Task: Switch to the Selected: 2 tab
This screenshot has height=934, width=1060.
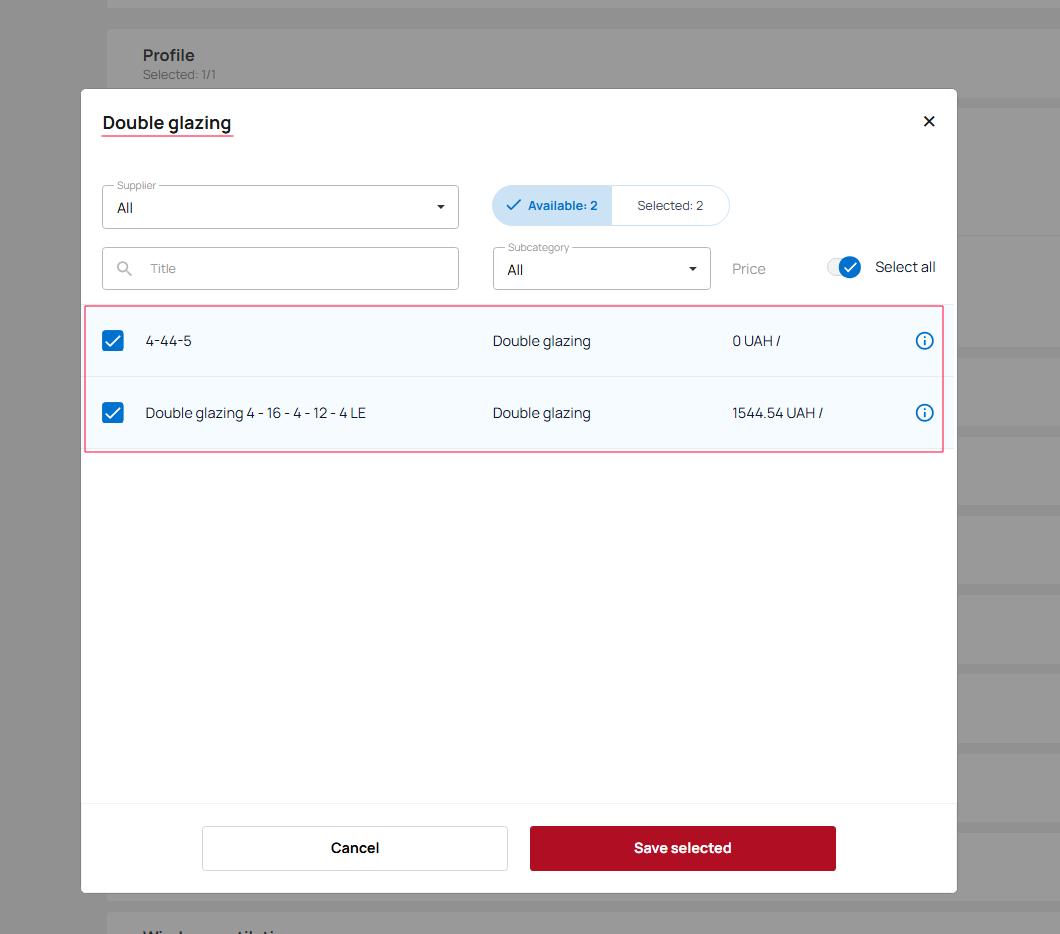Action: point(669,206)
